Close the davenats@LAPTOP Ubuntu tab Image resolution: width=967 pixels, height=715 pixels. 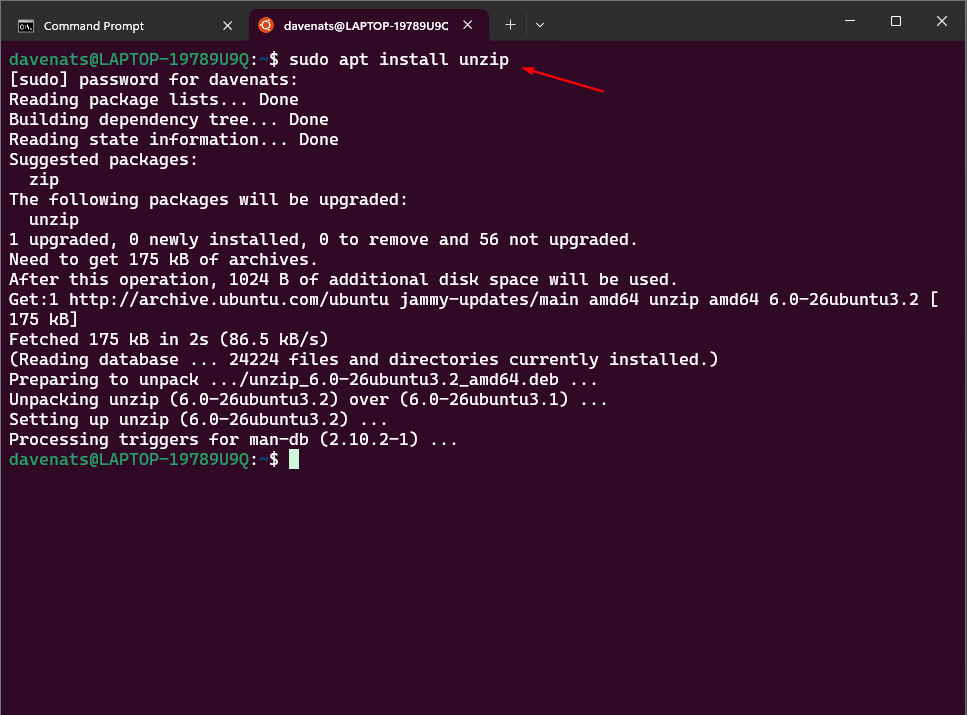(468, 25)
